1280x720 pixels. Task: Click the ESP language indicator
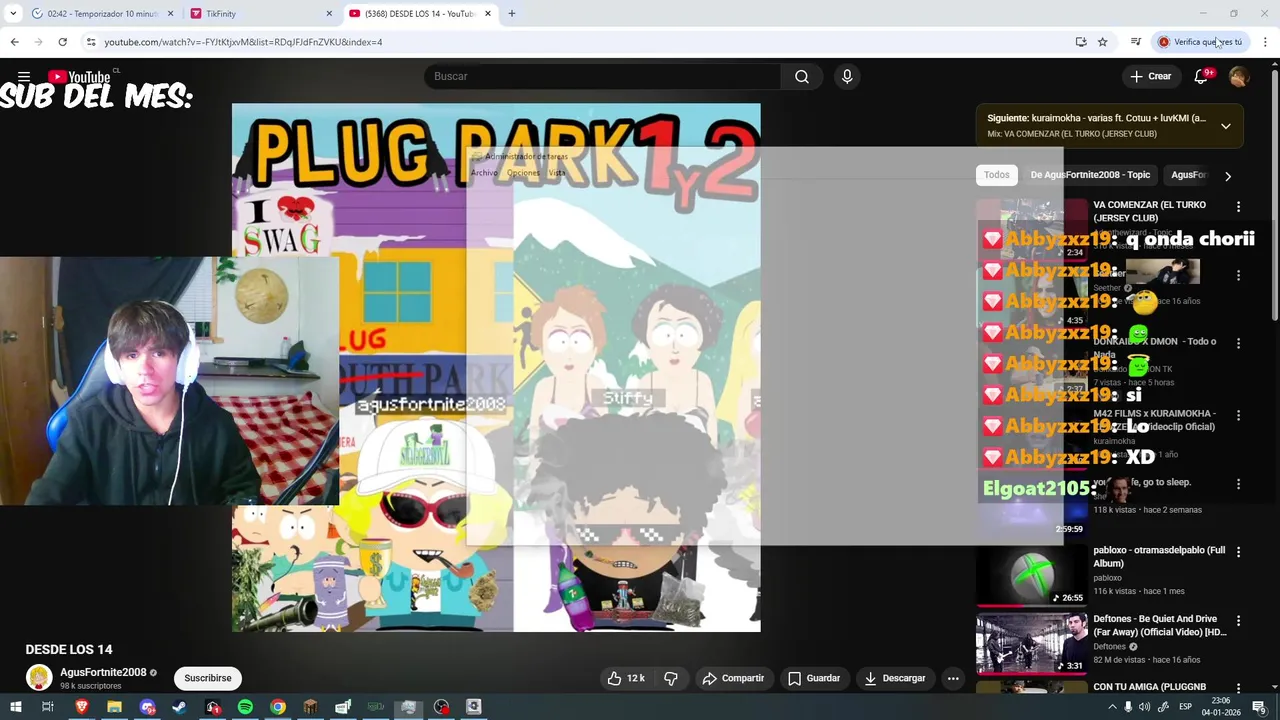point(1185,707)
